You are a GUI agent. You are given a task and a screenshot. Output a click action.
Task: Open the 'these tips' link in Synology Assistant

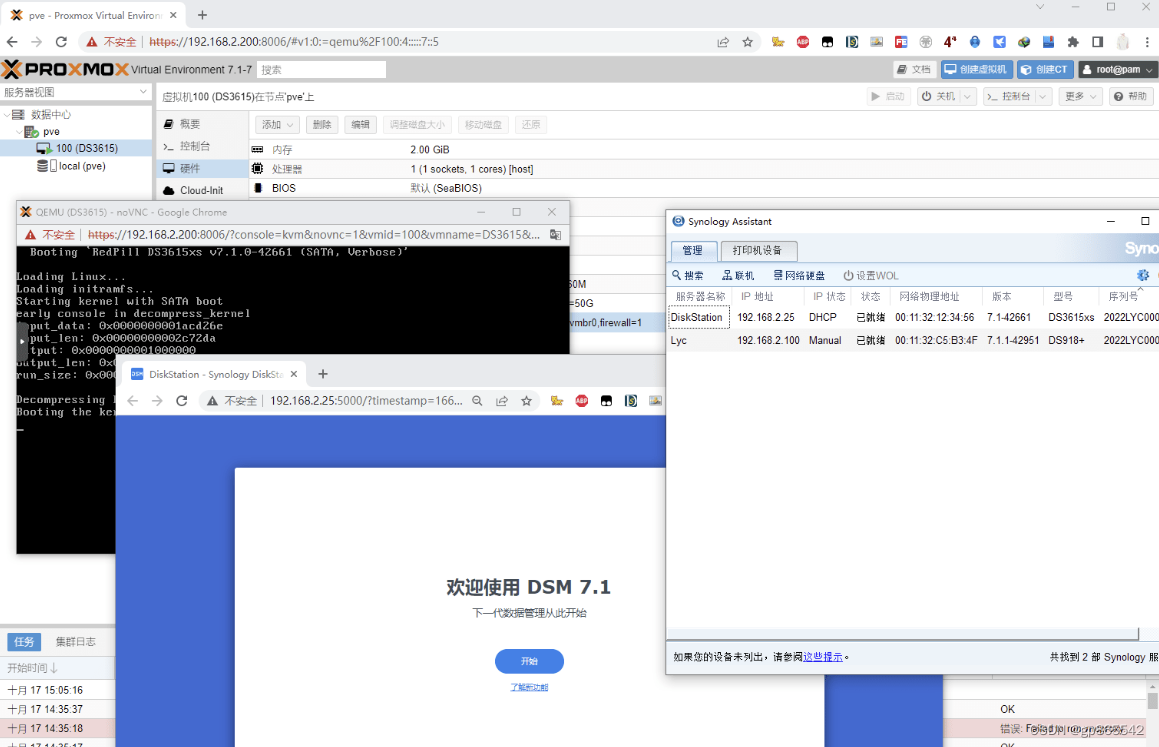[823, 657]
